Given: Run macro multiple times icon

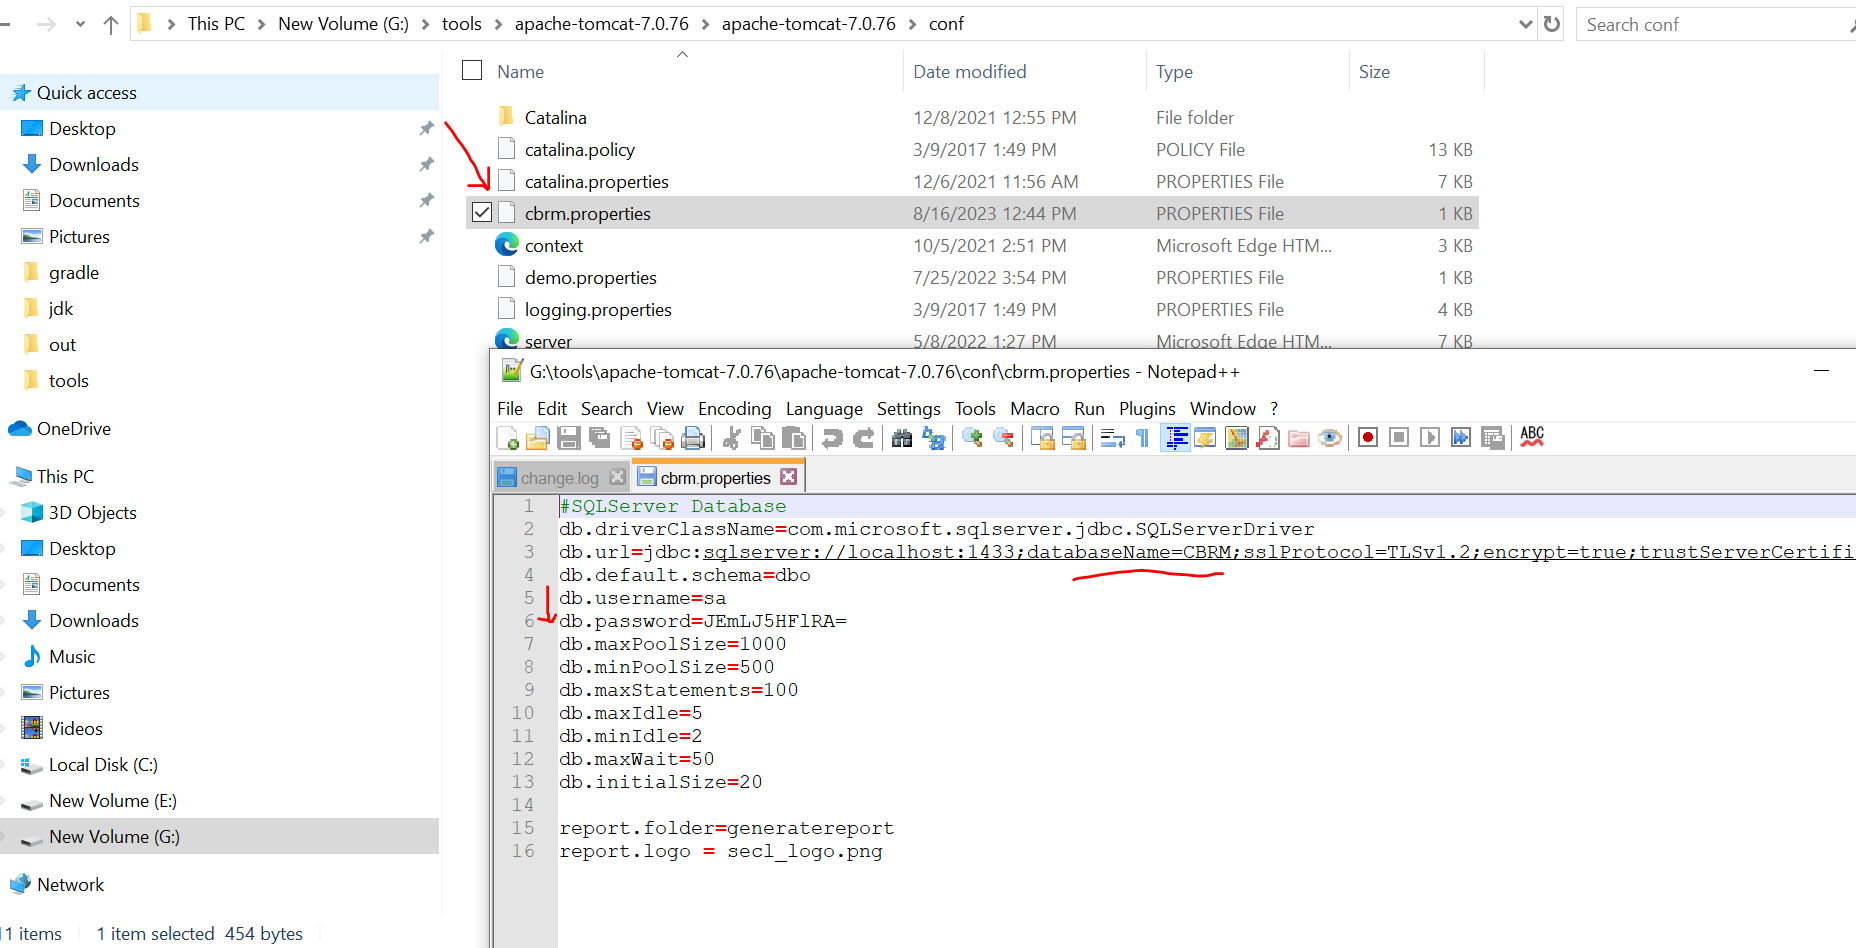Looking at the screenshot, I should point(1461,438).
